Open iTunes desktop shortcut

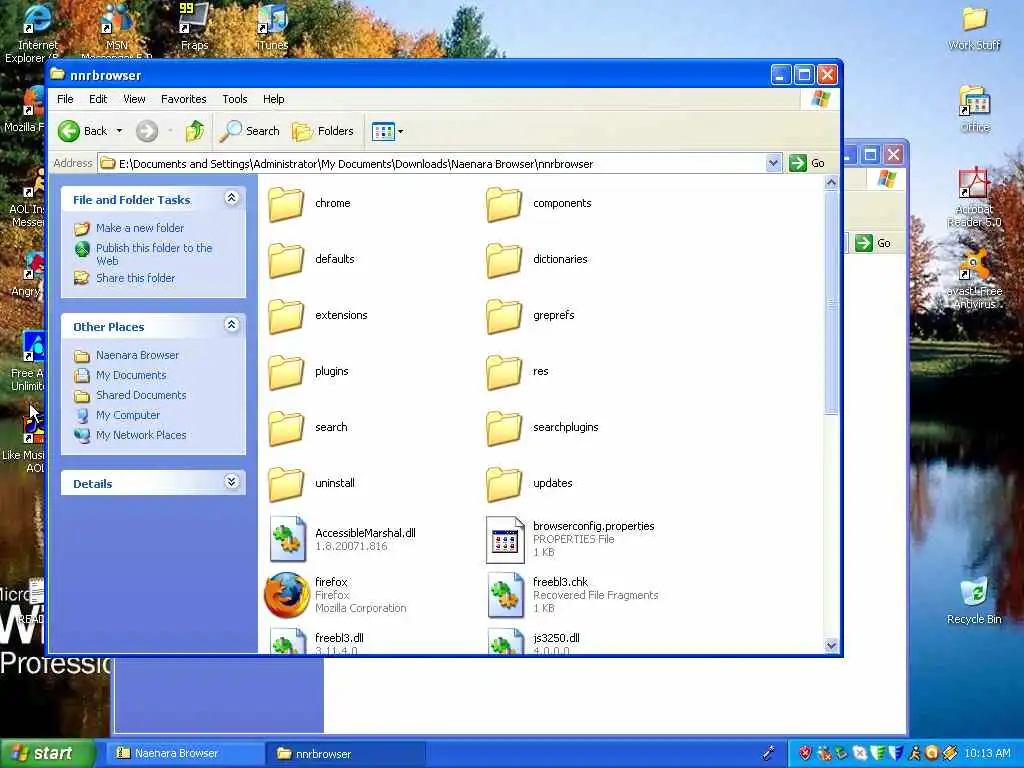click(x=272, y=27)
